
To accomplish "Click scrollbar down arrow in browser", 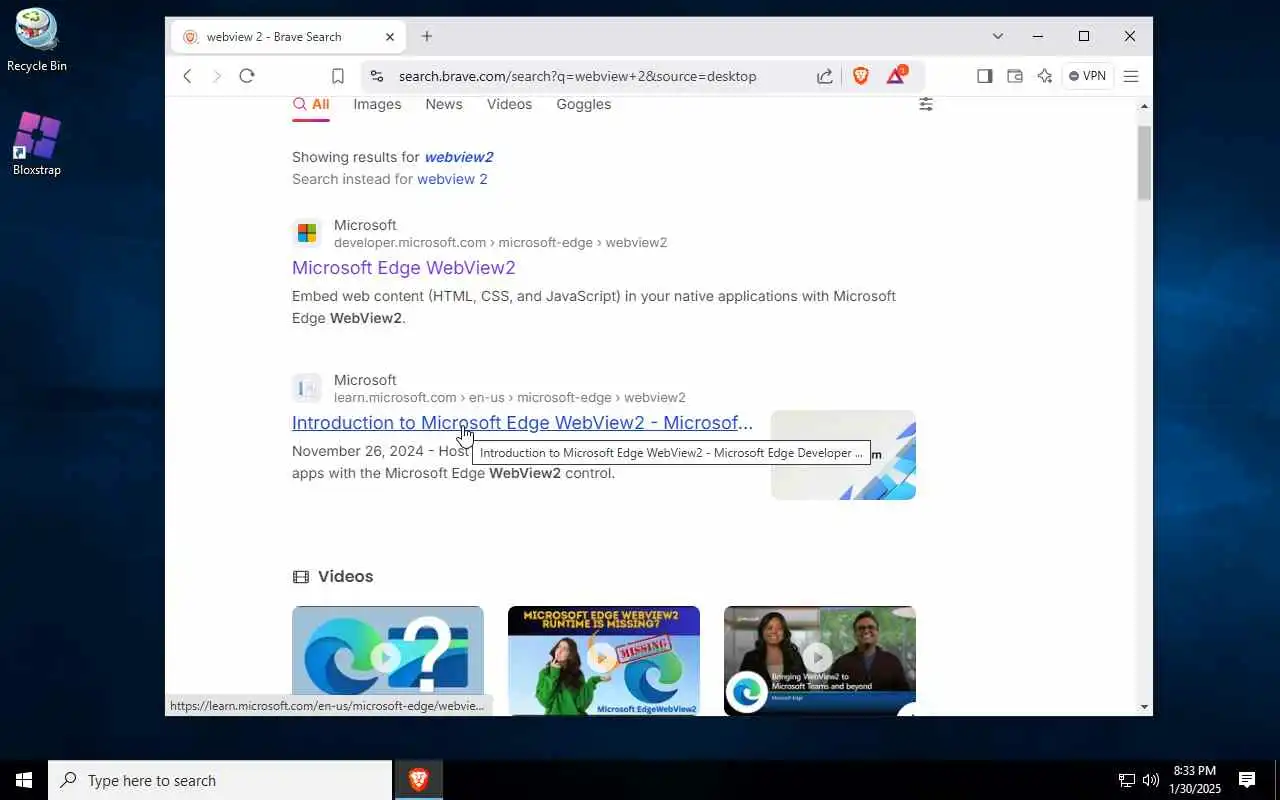I will pyautogui.click(x=1145, y=707).
